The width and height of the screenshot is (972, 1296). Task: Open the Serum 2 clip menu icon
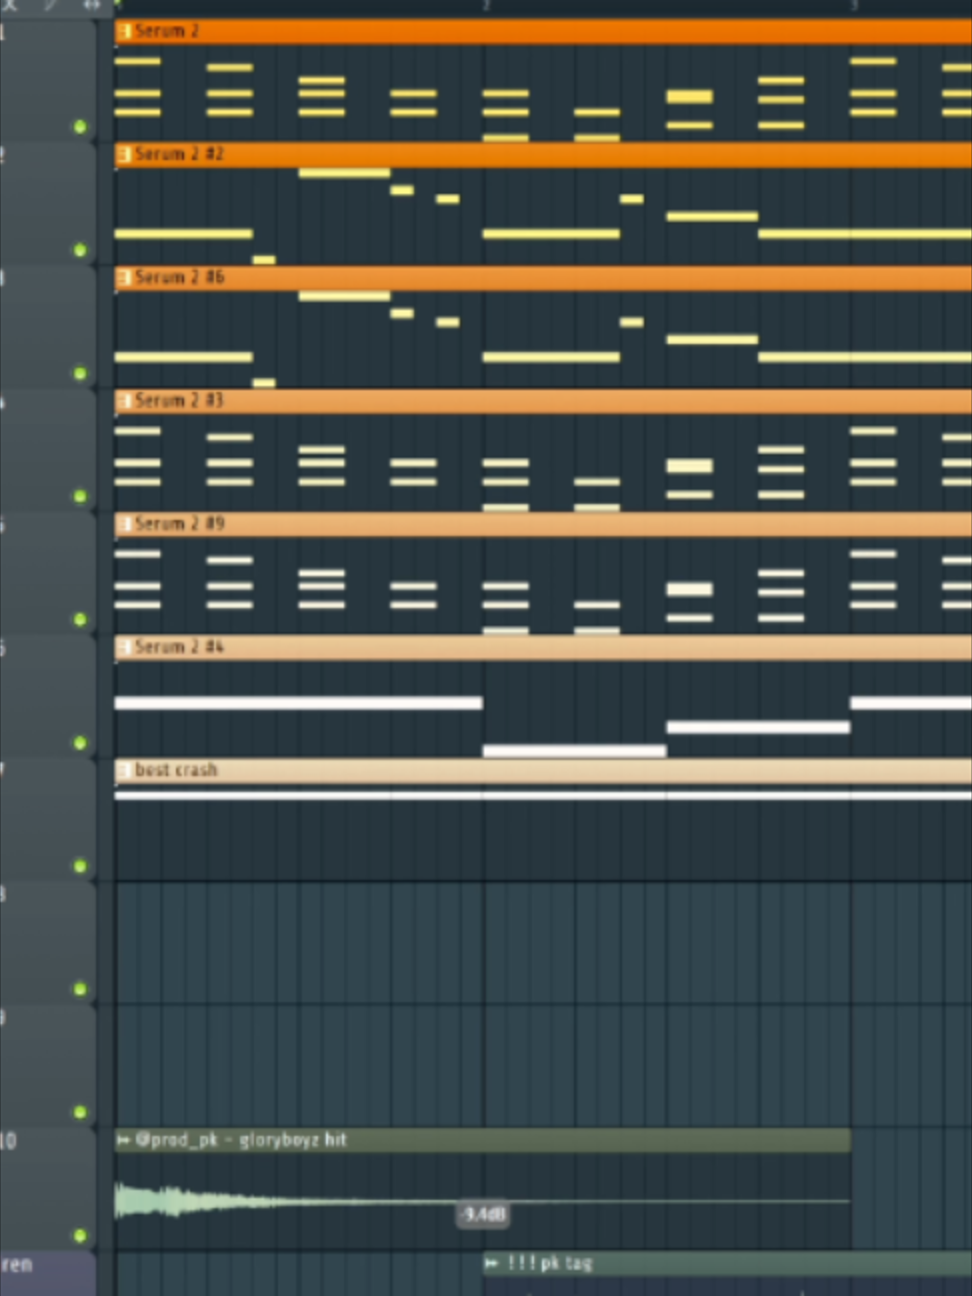pyautogui.click(x=124, y=32)
